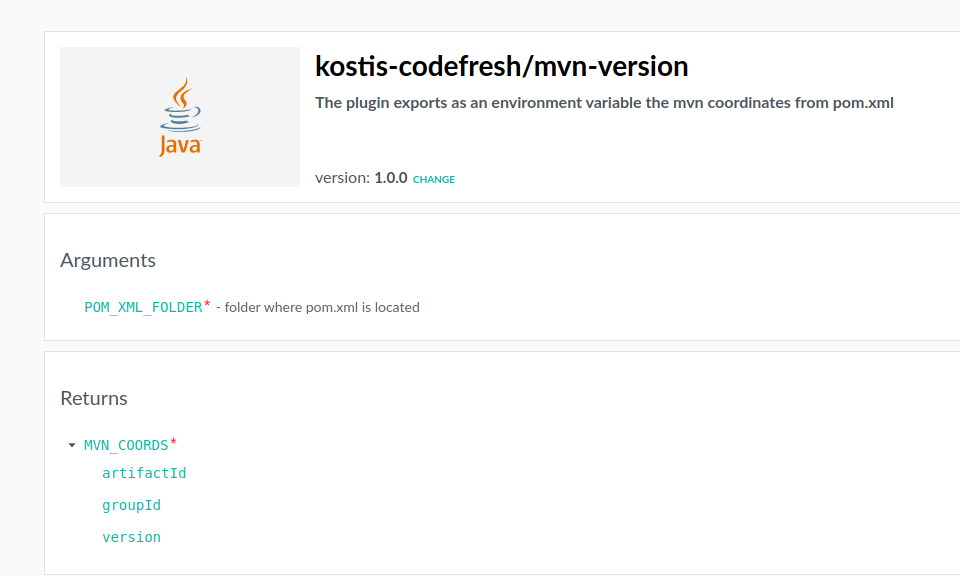The height and width of the screenshot is (576, 960).
Task: Select the POM_XML_FOLDER argument name
Action: 143,307
